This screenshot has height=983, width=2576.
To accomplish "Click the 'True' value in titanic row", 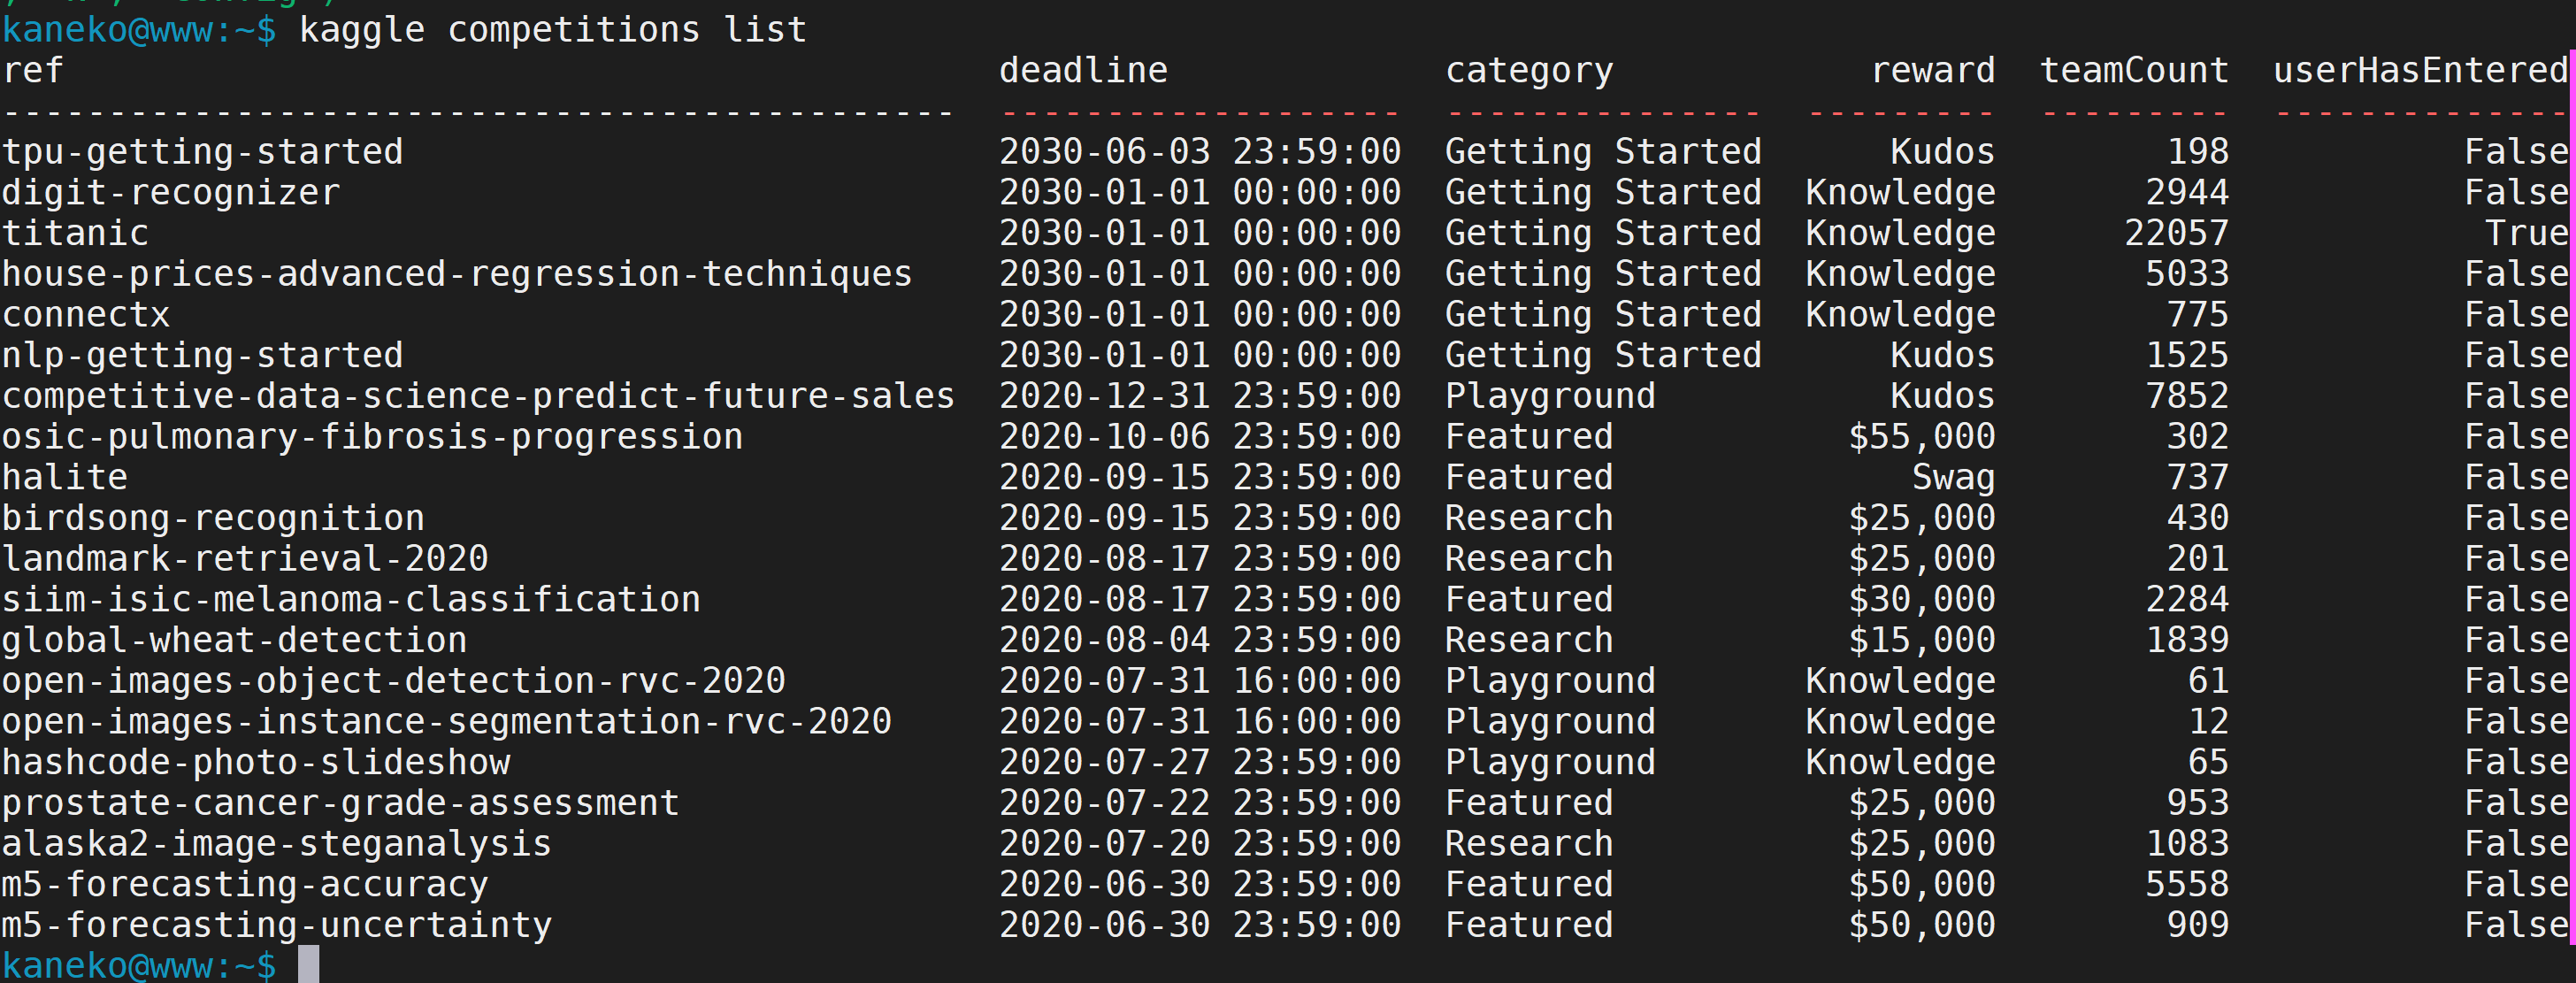I will (2527, 234).
